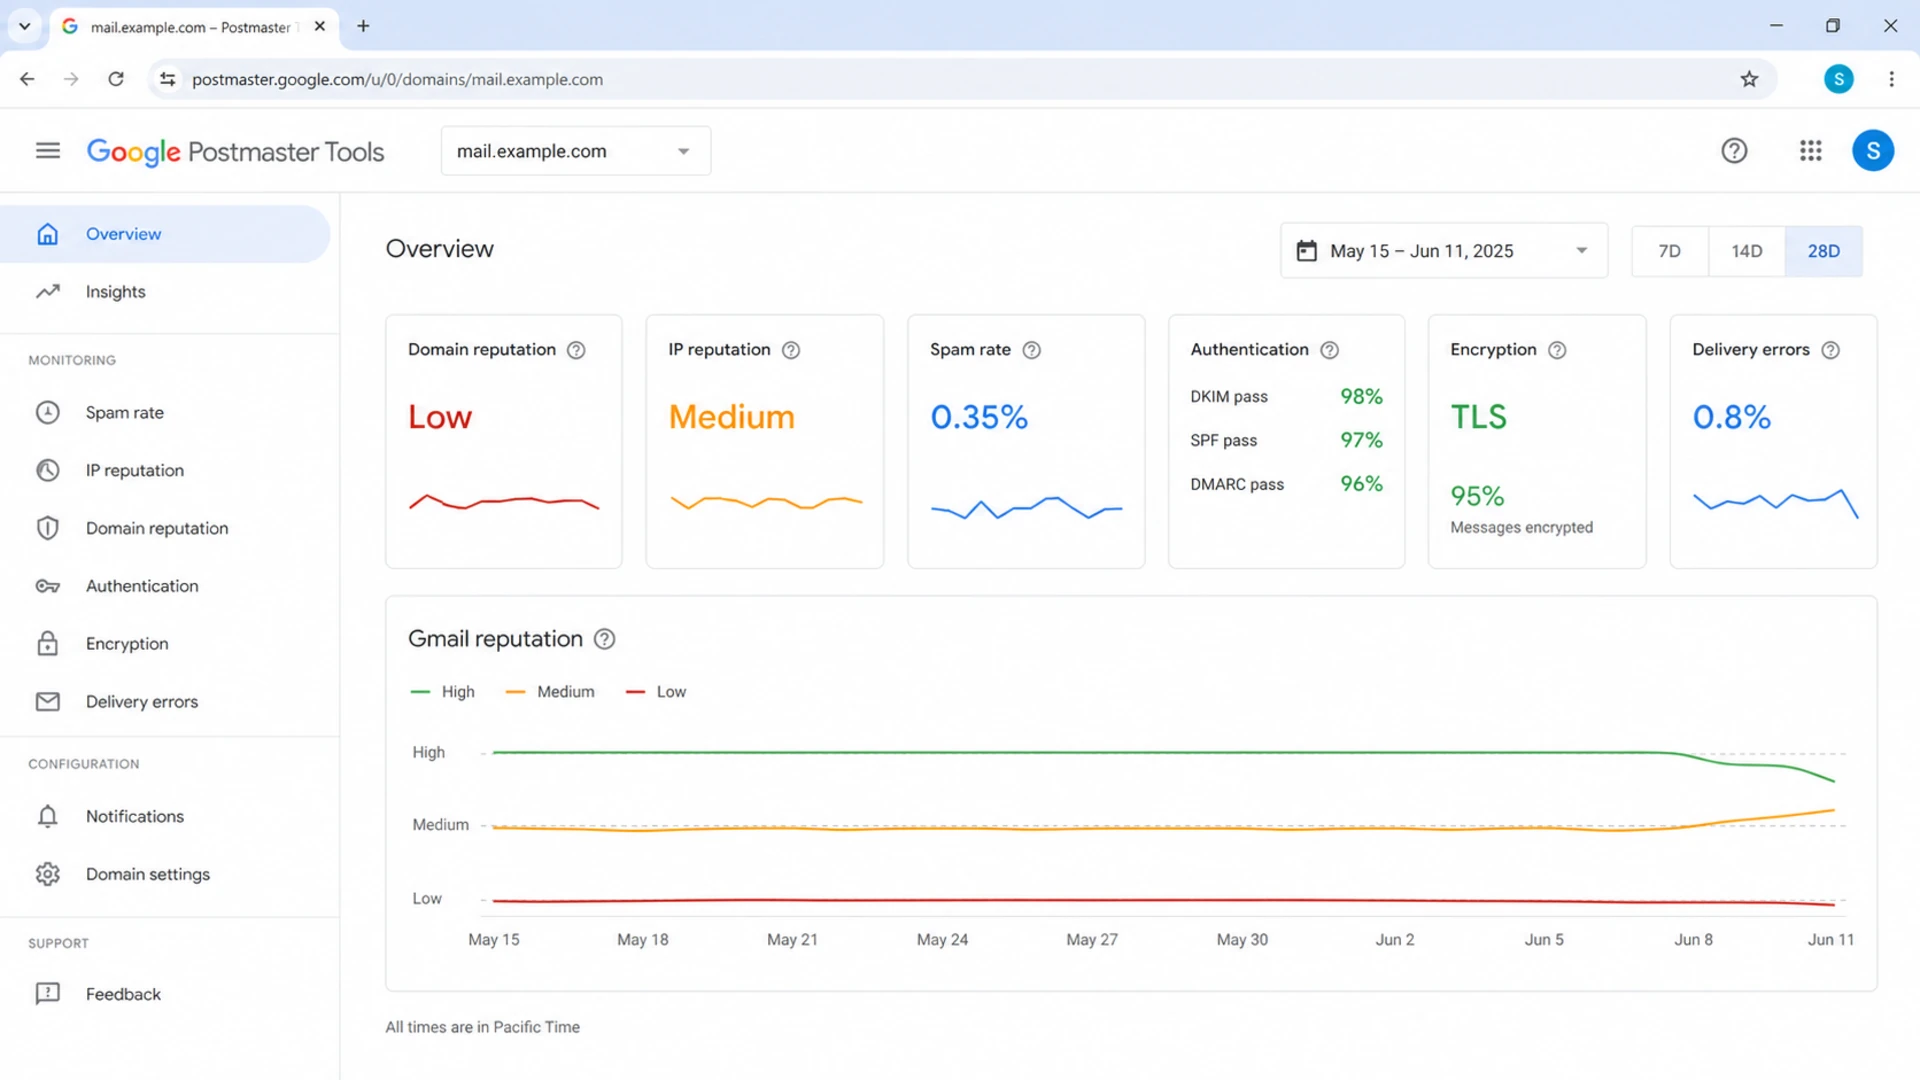Image resolution: width=1920 pixels, height=1080 pixels.
Task: Click the Encryption lock icon in sidebar
Action: point(48,643)
